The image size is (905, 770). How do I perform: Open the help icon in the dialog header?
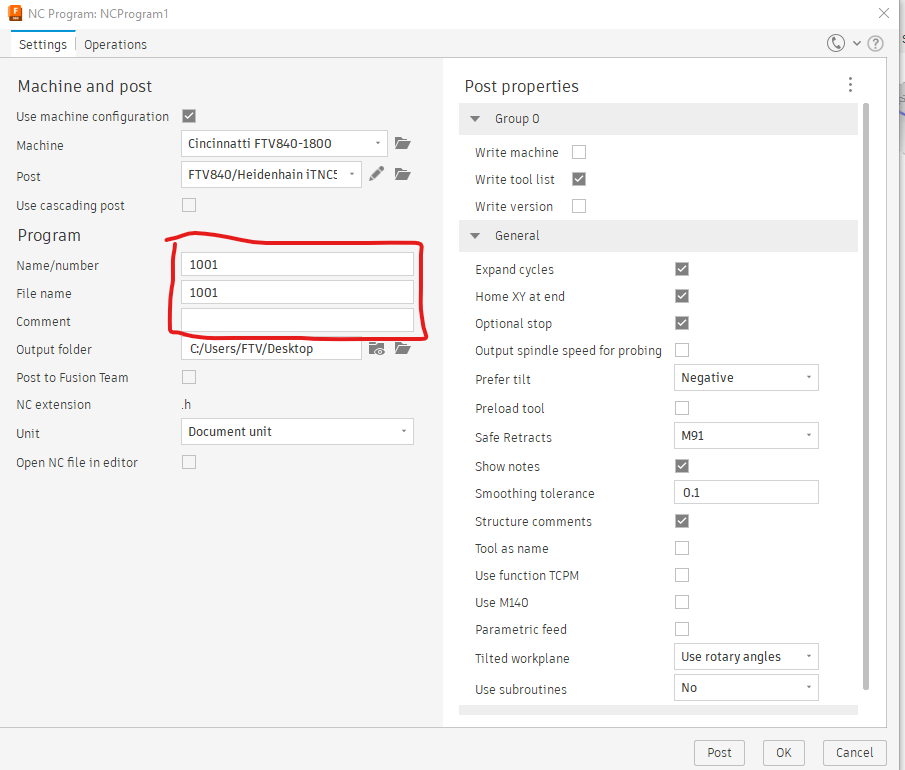point(876,43)
